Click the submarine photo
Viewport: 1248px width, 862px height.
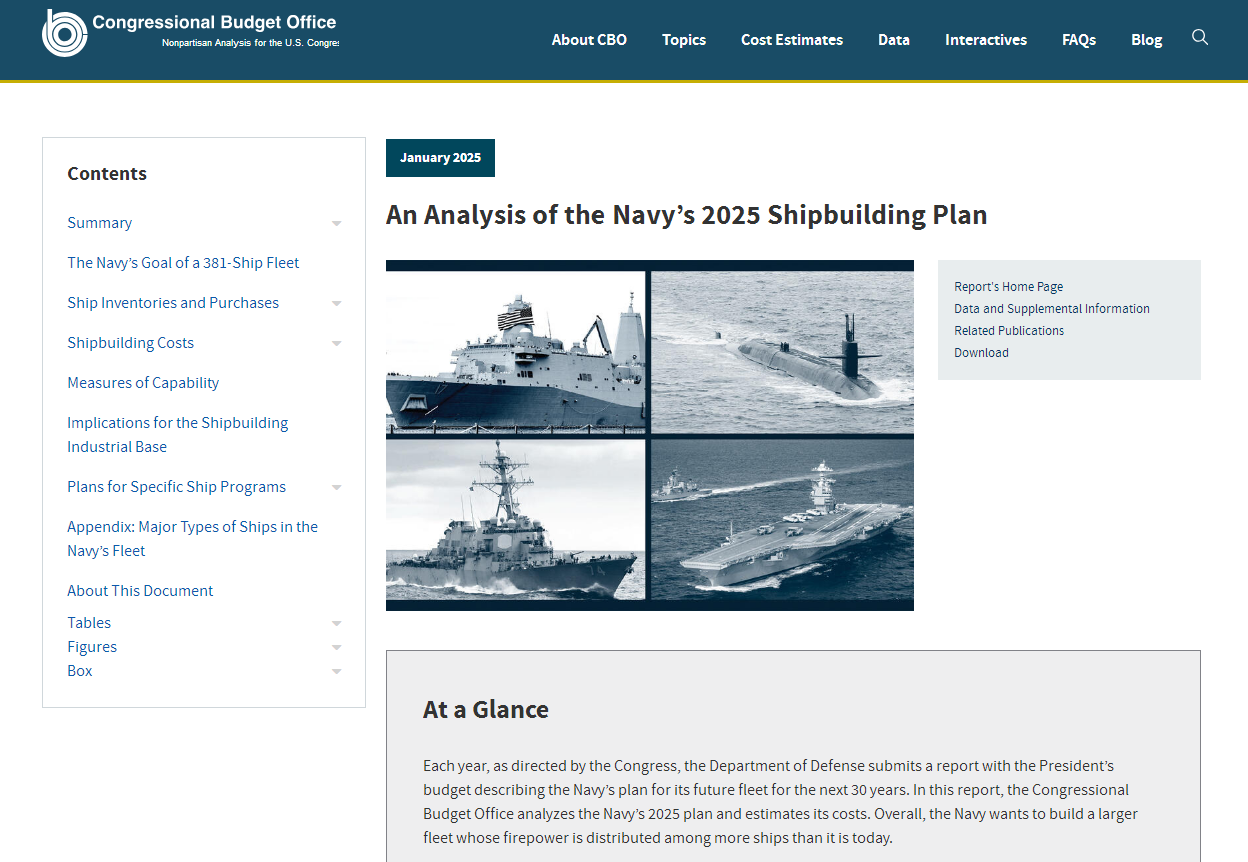[x=782, y=352]
